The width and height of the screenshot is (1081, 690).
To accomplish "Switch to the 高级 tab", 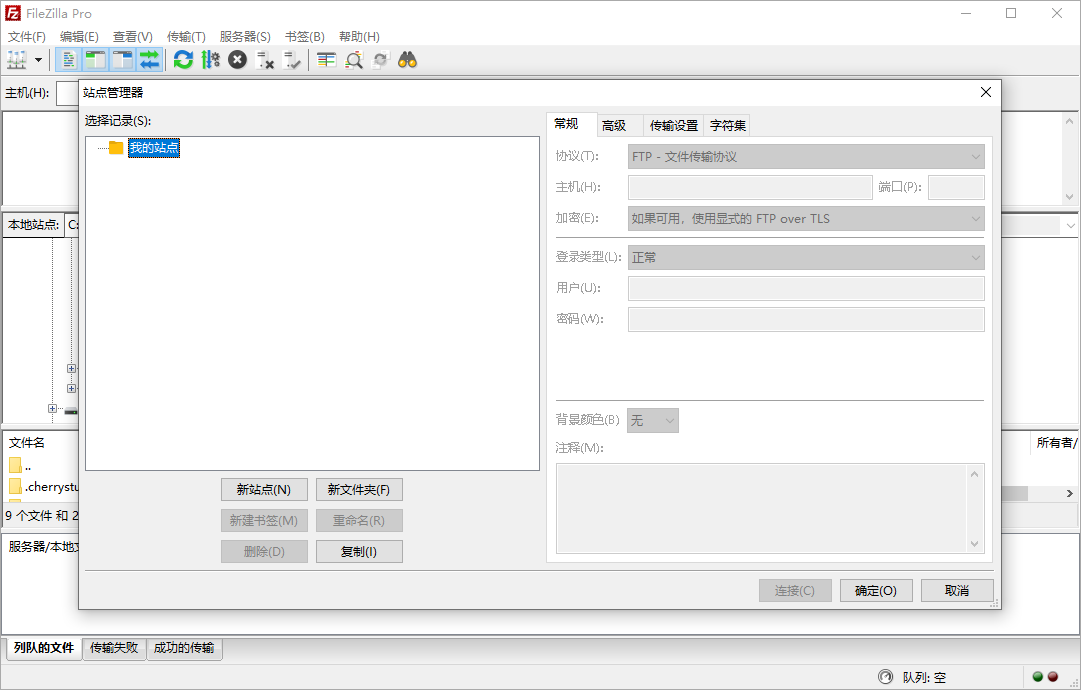I will (x=618, y=124).
